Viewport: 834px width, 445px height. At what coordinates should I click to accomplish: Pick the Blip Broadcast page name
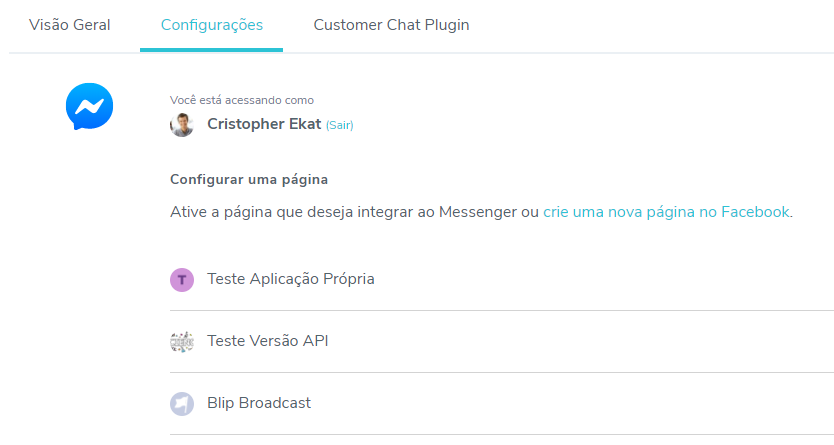pyautogui.click(x=259, y=403)
